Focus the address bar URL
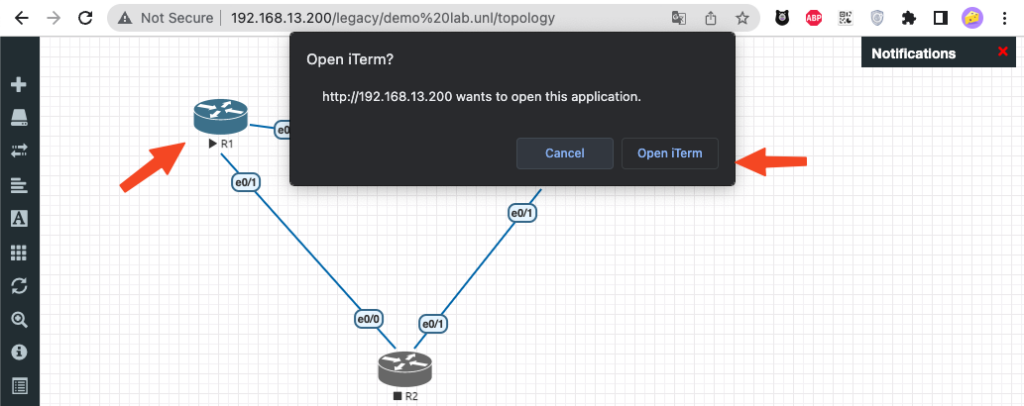Image resolution: width=1024 pixels, height=406 pixels. coord(392,18)
